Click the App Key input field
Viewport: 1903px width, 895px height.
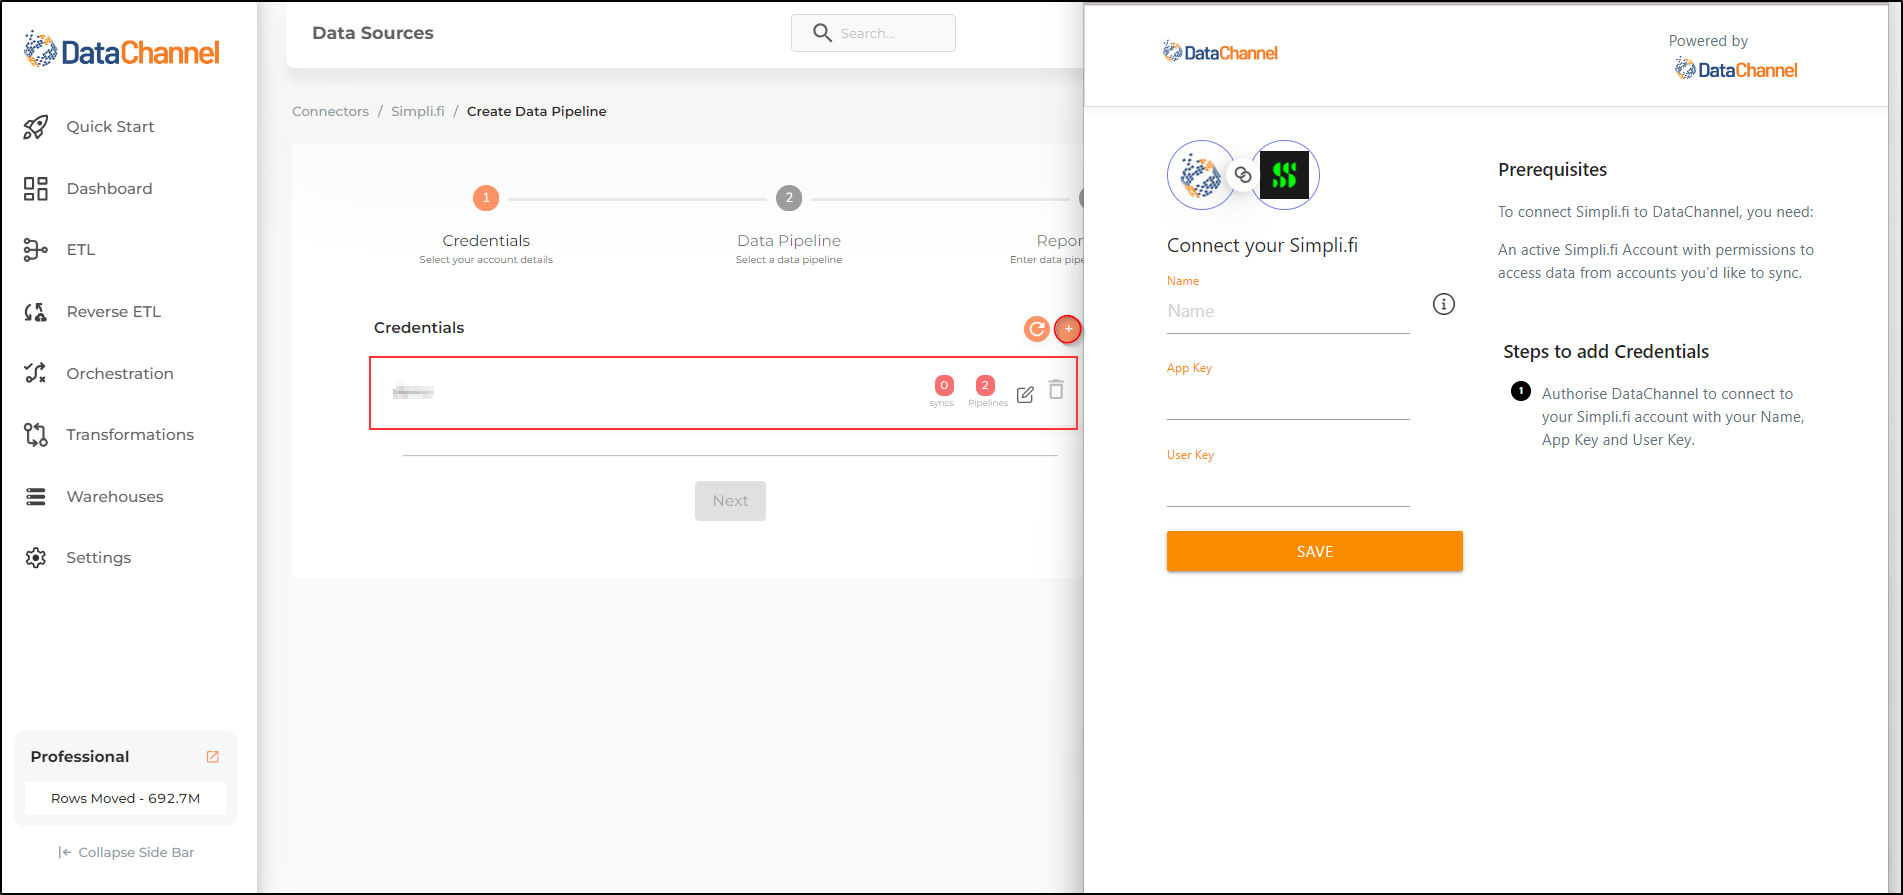(x=1288, y=399)
